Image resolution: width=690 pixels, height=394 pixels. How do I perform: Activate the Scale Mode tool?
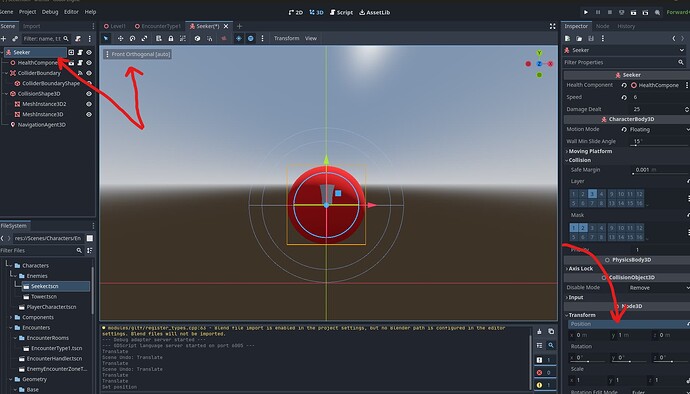(x=144, y=38)
